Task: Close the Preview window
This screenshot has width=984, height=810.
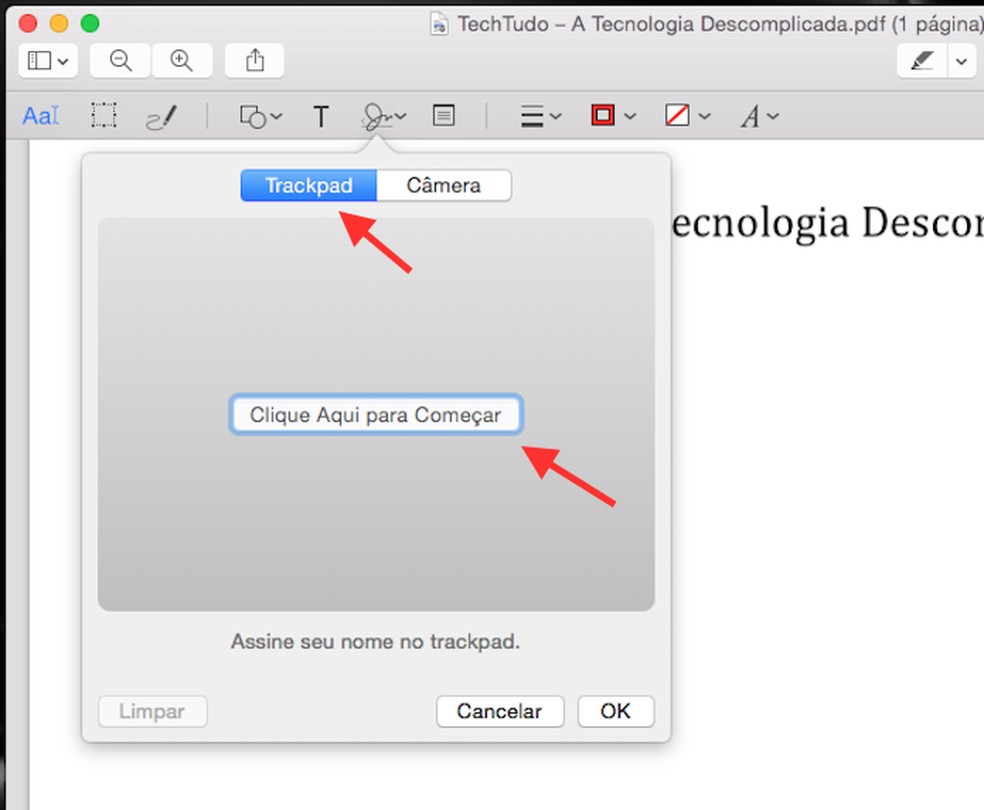Action: pyautogui.click(x=28, y=23)
